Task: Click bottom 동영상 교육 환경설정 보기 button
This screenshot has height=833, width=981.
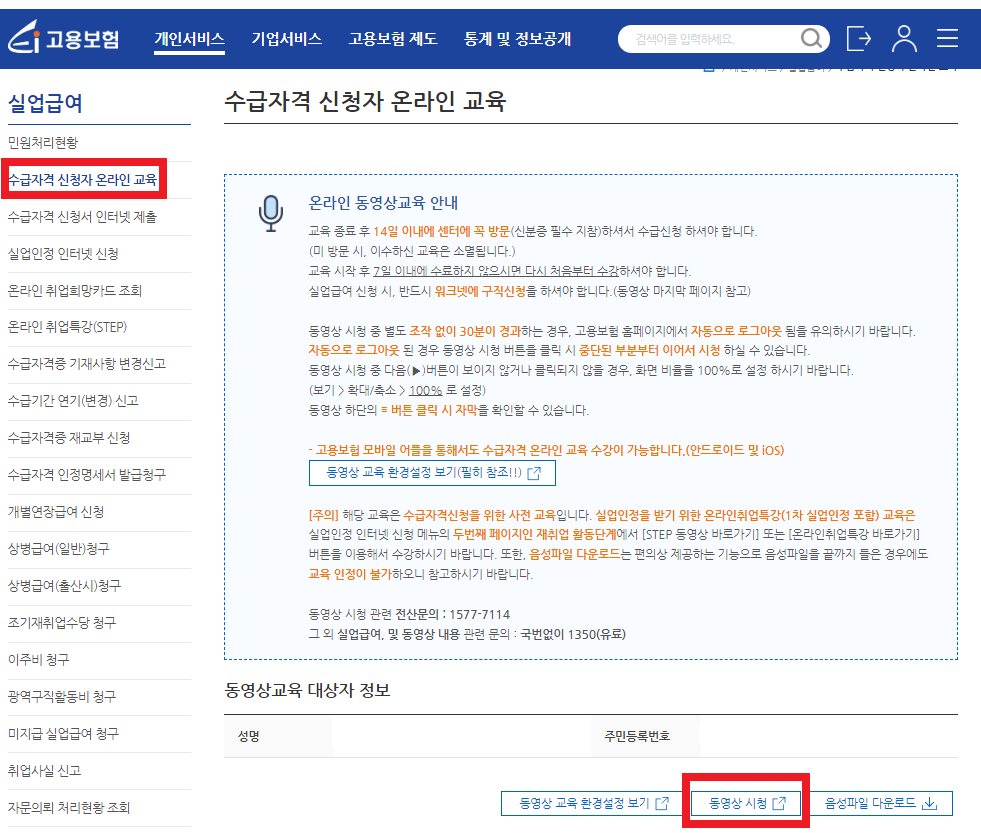Action: point(593,803)
